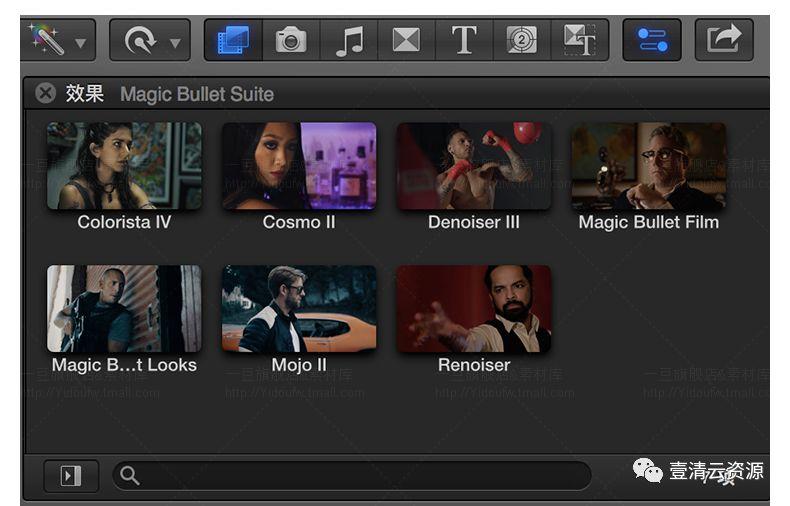Click the magic wand enhancement icon
The width and height of the screenshot is (790, 506).
[x=47, y=39]
